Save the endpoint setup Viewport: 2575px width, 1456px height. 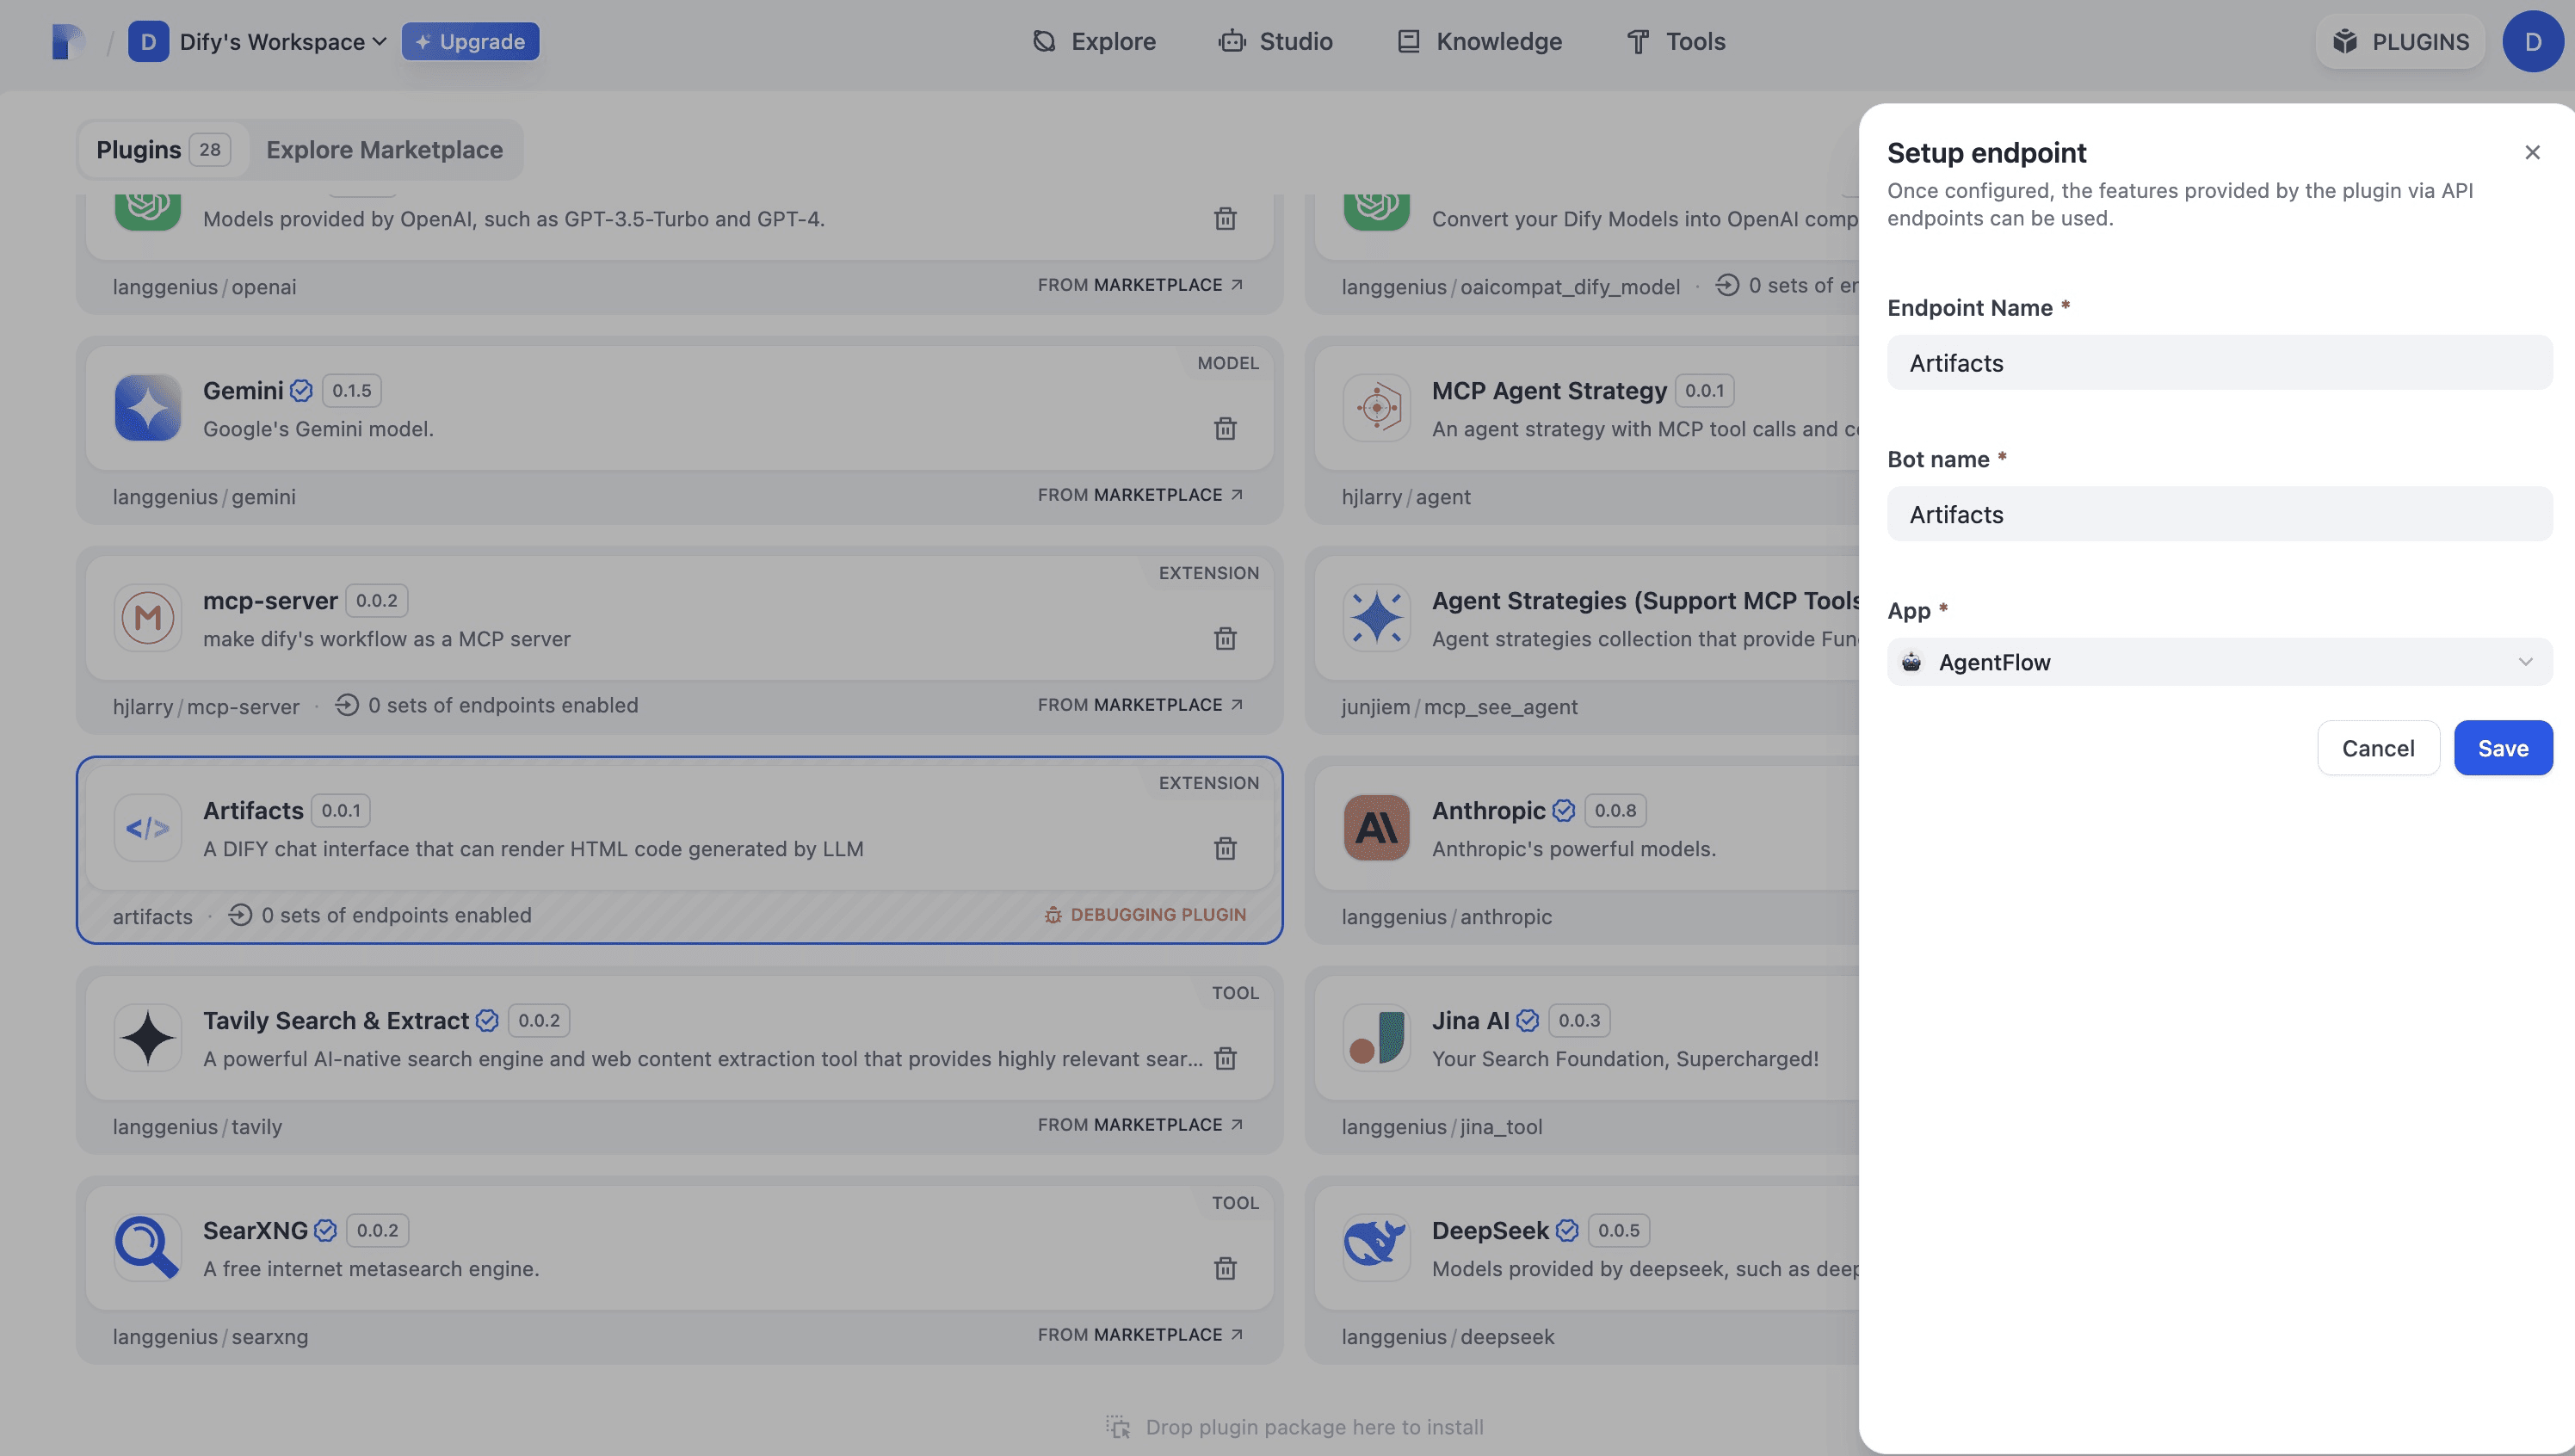2503,748
